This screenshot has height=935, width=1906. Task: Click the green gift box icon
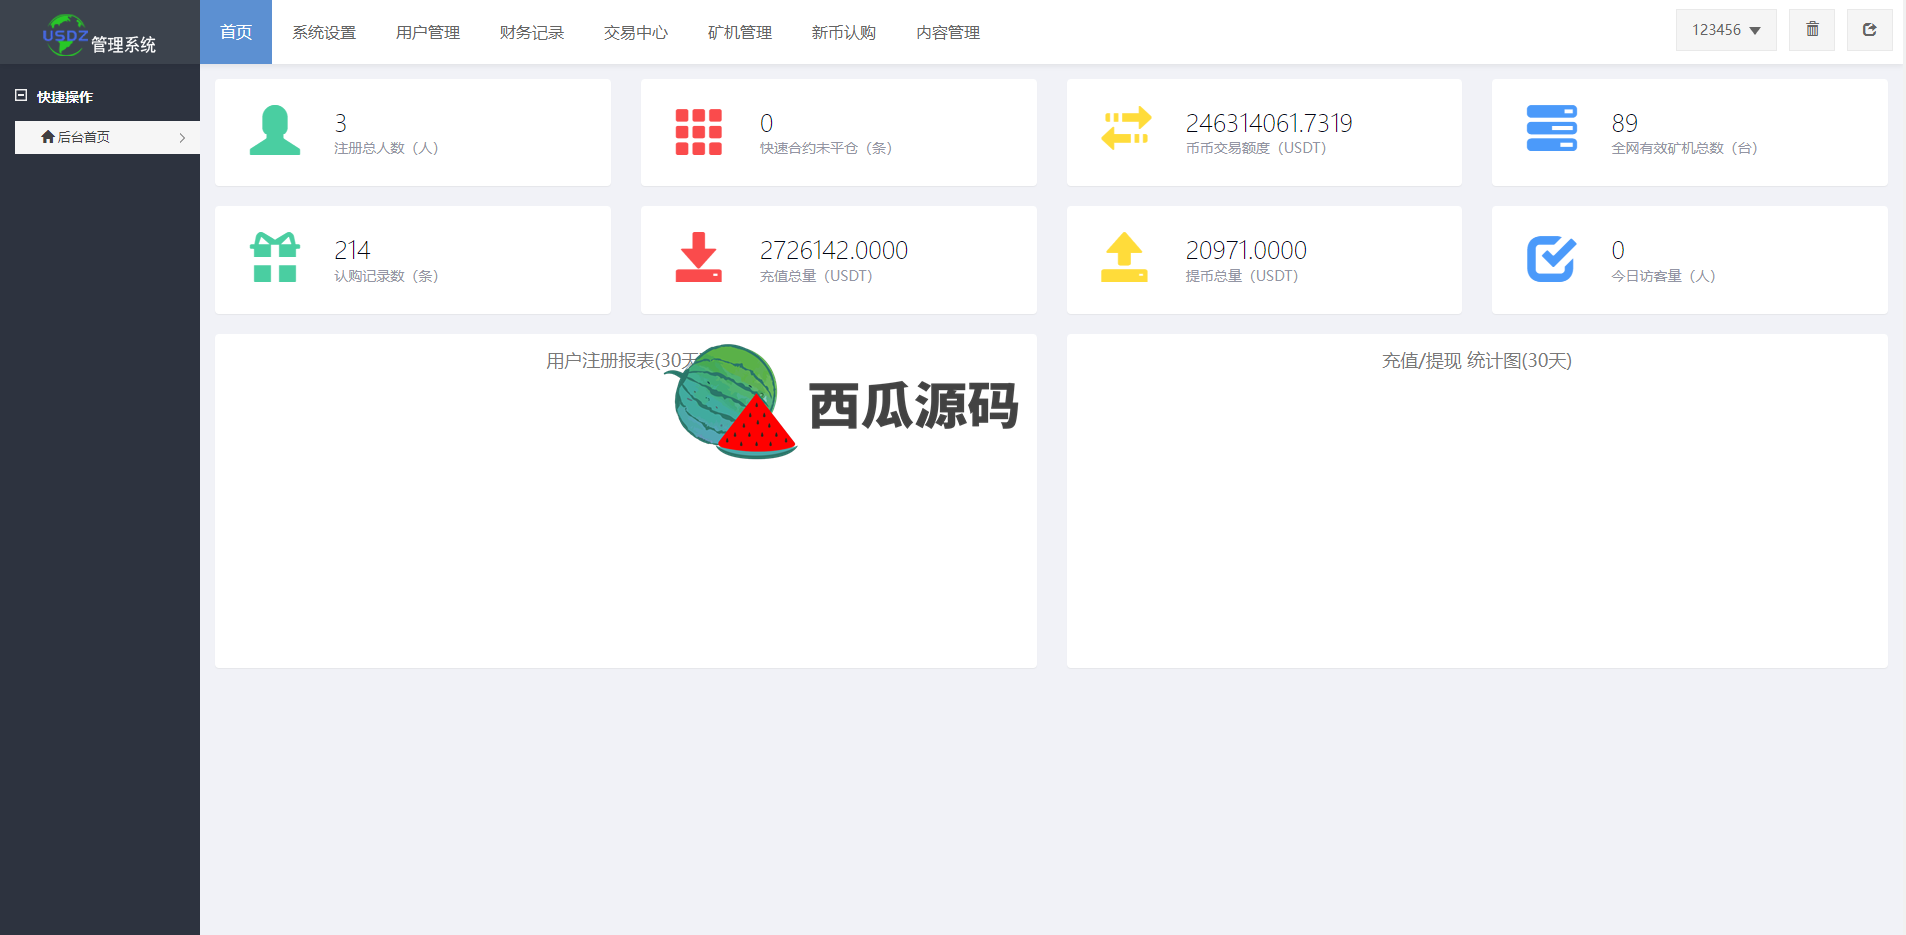tap(275, 257)
